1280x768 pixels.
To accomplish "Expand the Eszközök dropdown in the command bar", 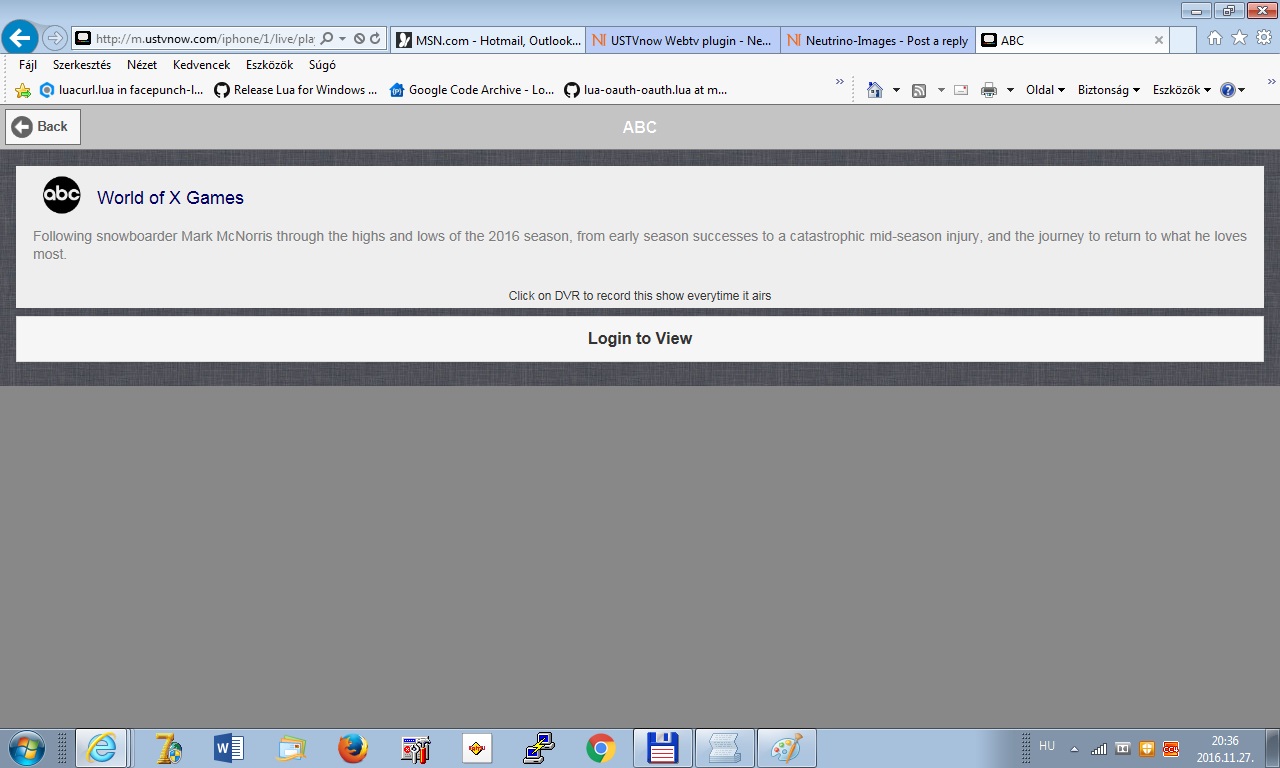I will click(x=1181, y=90).
